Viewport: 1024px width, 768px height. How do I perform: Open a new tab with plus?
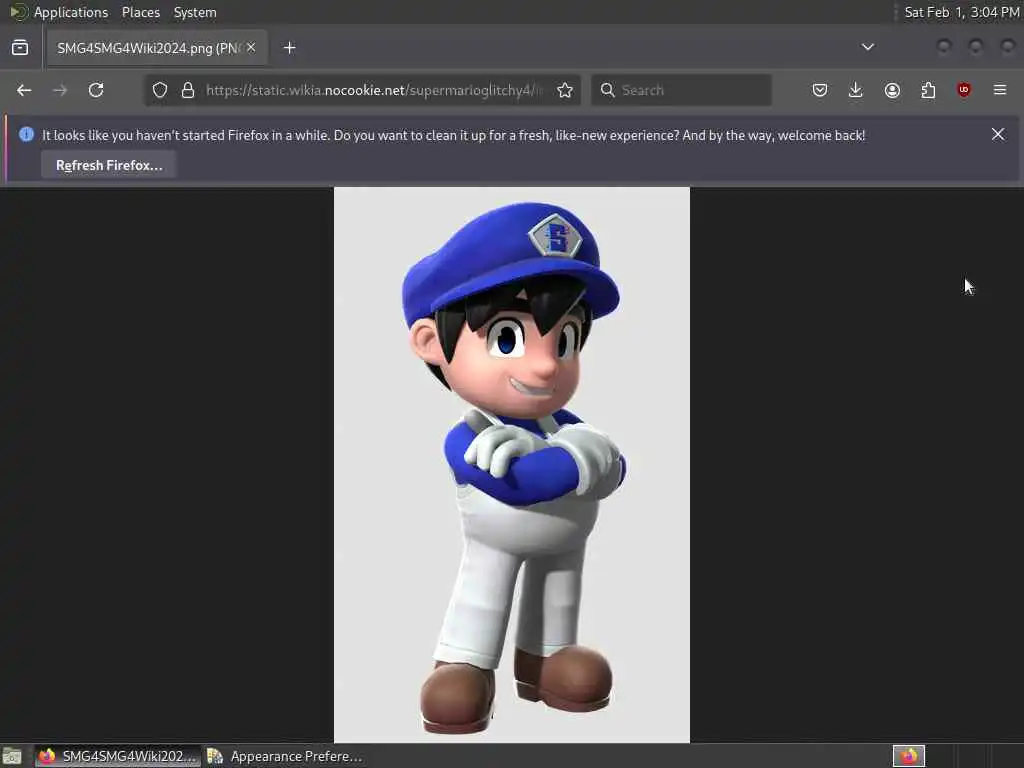[289, 48]
